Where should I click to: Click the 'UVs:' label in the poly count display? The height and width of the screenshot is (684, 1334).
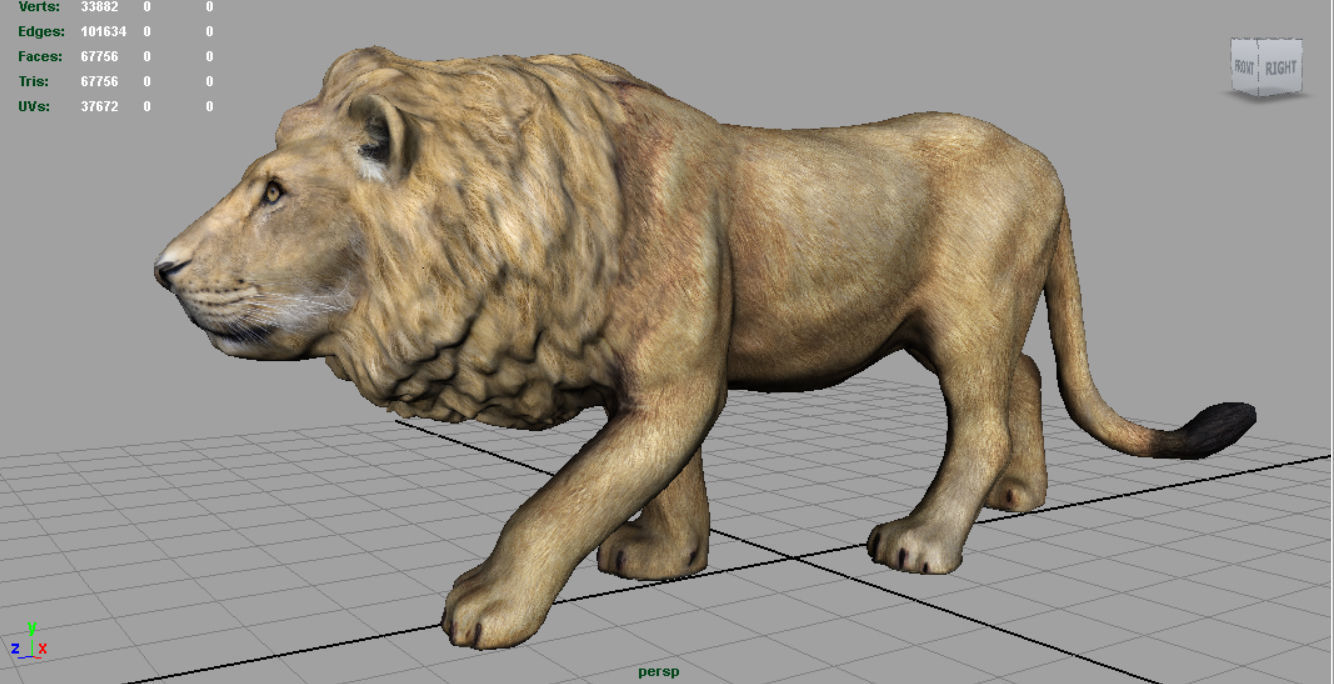[34, 106]
